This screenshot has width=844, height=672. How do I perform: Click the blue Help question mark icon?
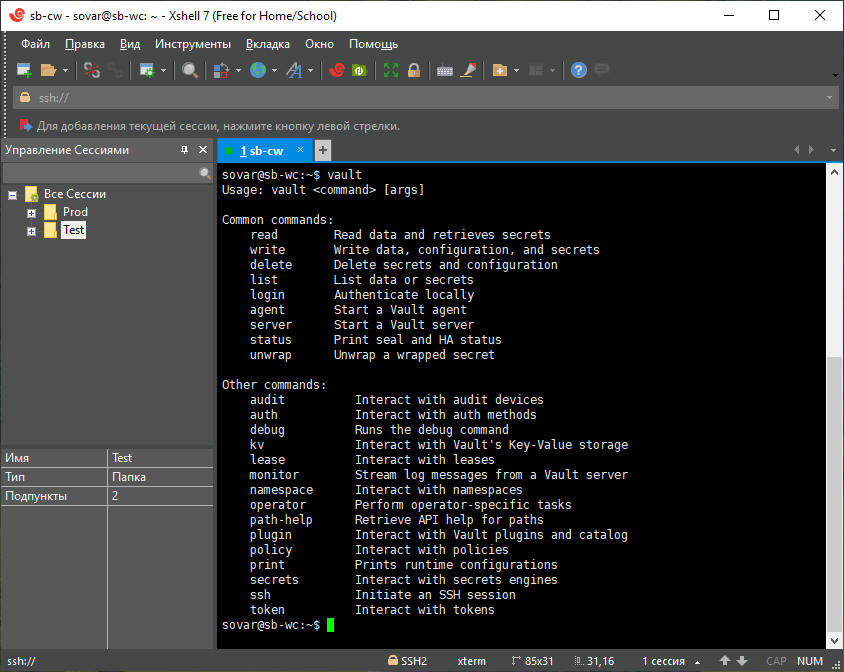point(579,70)
